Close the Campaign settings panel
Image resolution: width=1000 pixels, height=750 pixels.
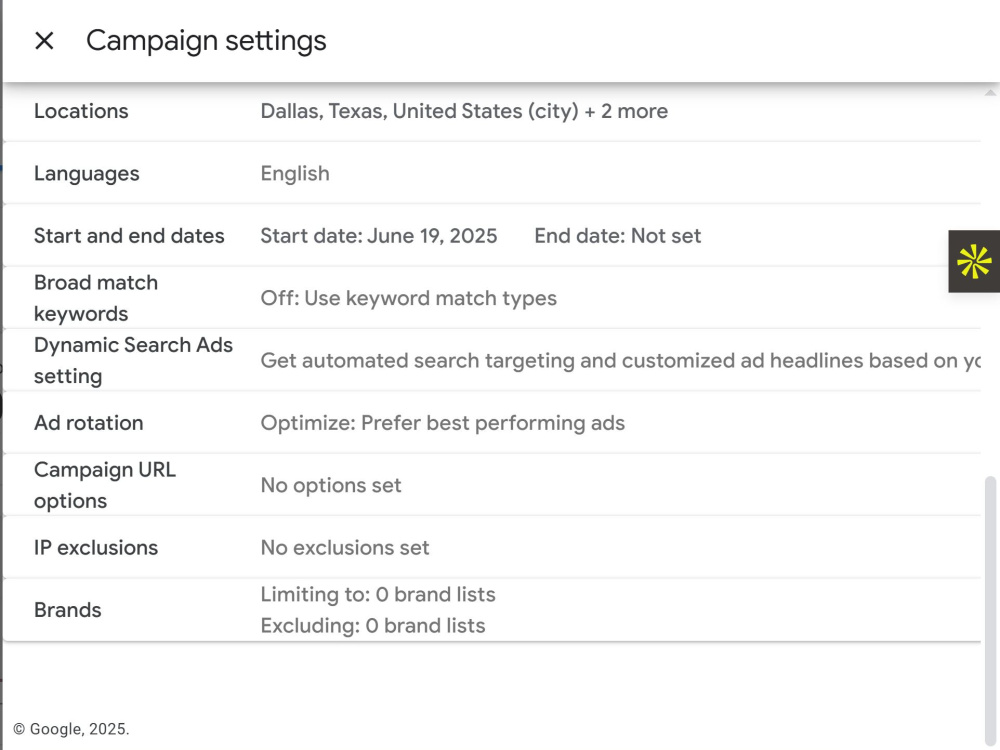pos(44,41)
